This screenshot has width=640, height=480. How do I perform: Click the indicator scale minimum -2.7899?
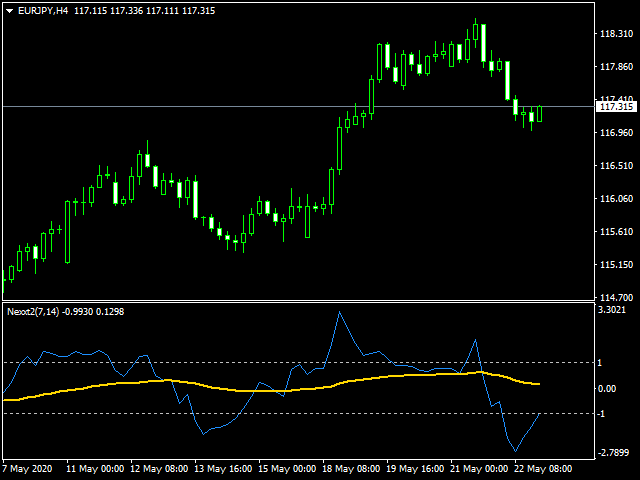pyautogui.click(x=613, y=453)
